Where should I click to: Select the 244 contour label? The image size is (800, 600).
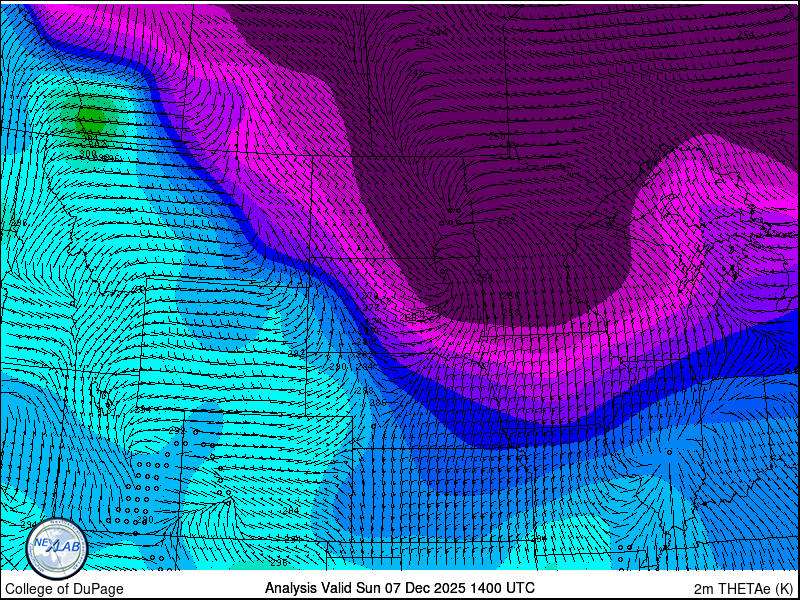coord(438,32)
